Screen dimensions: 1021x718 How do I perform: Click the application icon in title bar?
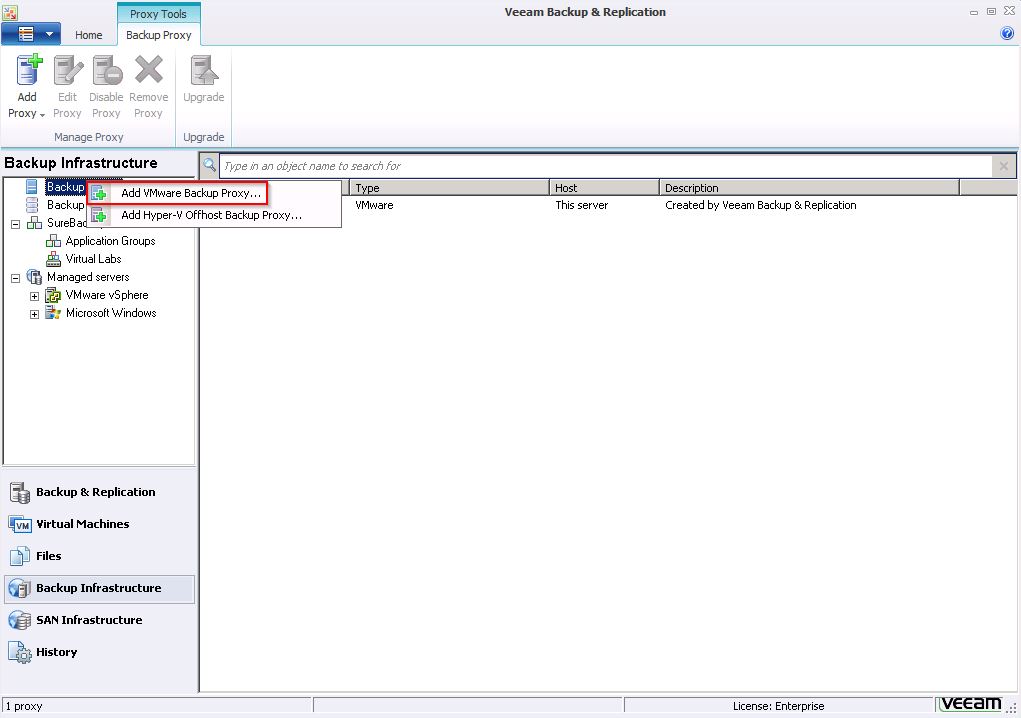point(10,12)
